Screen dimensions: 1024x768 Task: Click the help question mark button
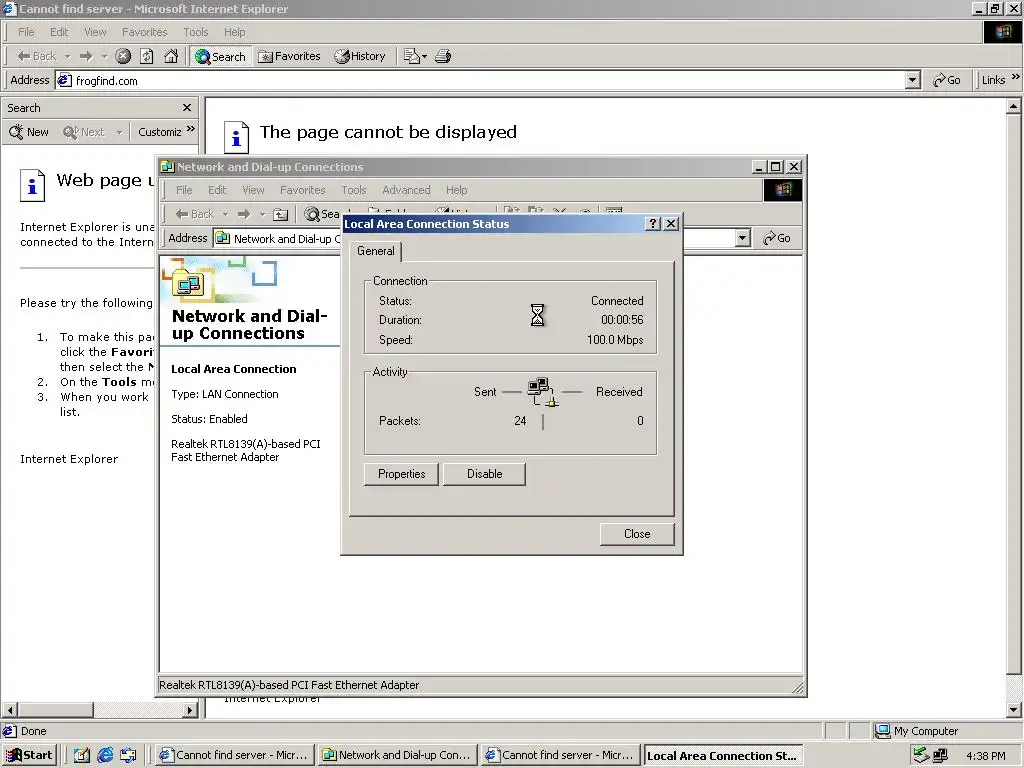click(x=652, y=224)
